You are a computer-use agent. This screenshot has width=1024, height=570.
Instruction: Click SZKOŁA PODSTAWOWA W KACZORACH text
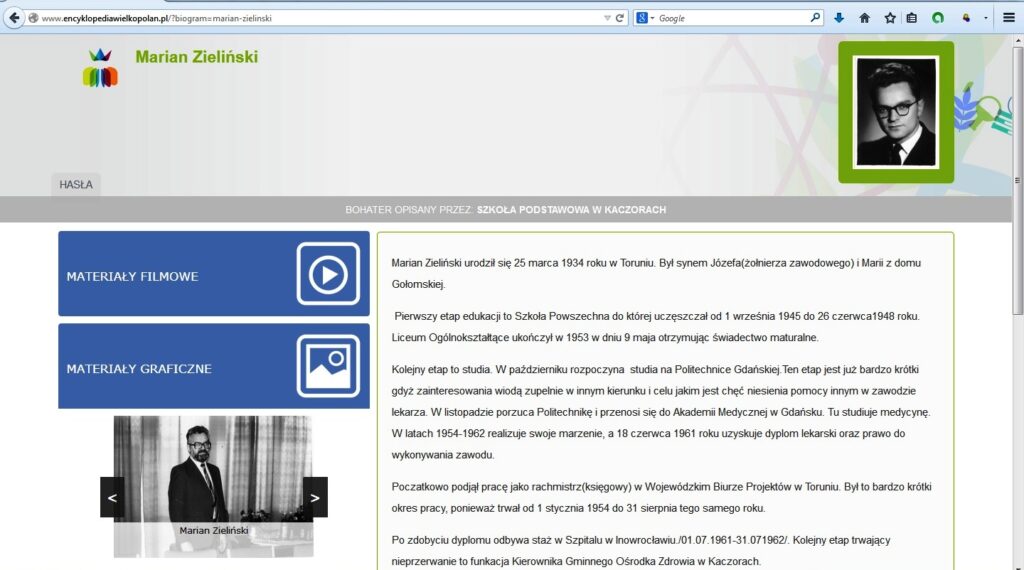coord(571,210)
